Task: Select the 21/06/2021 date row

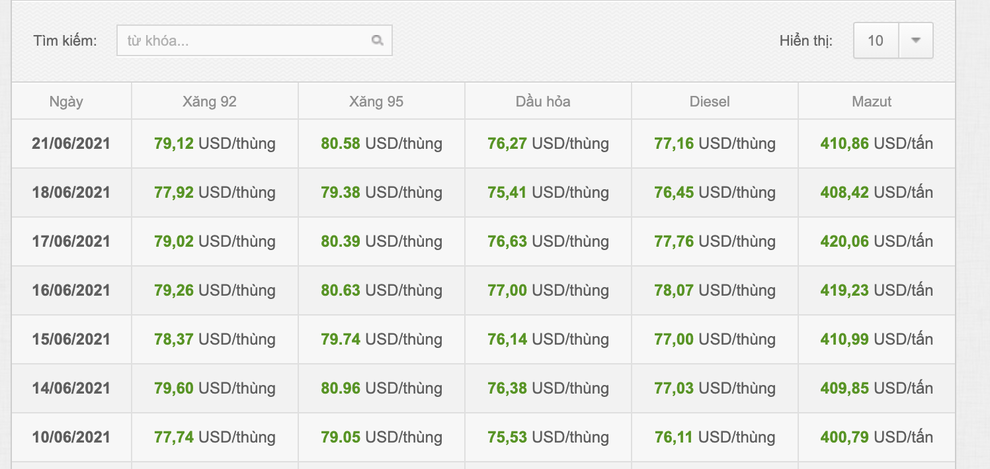Action: (71, 144)
